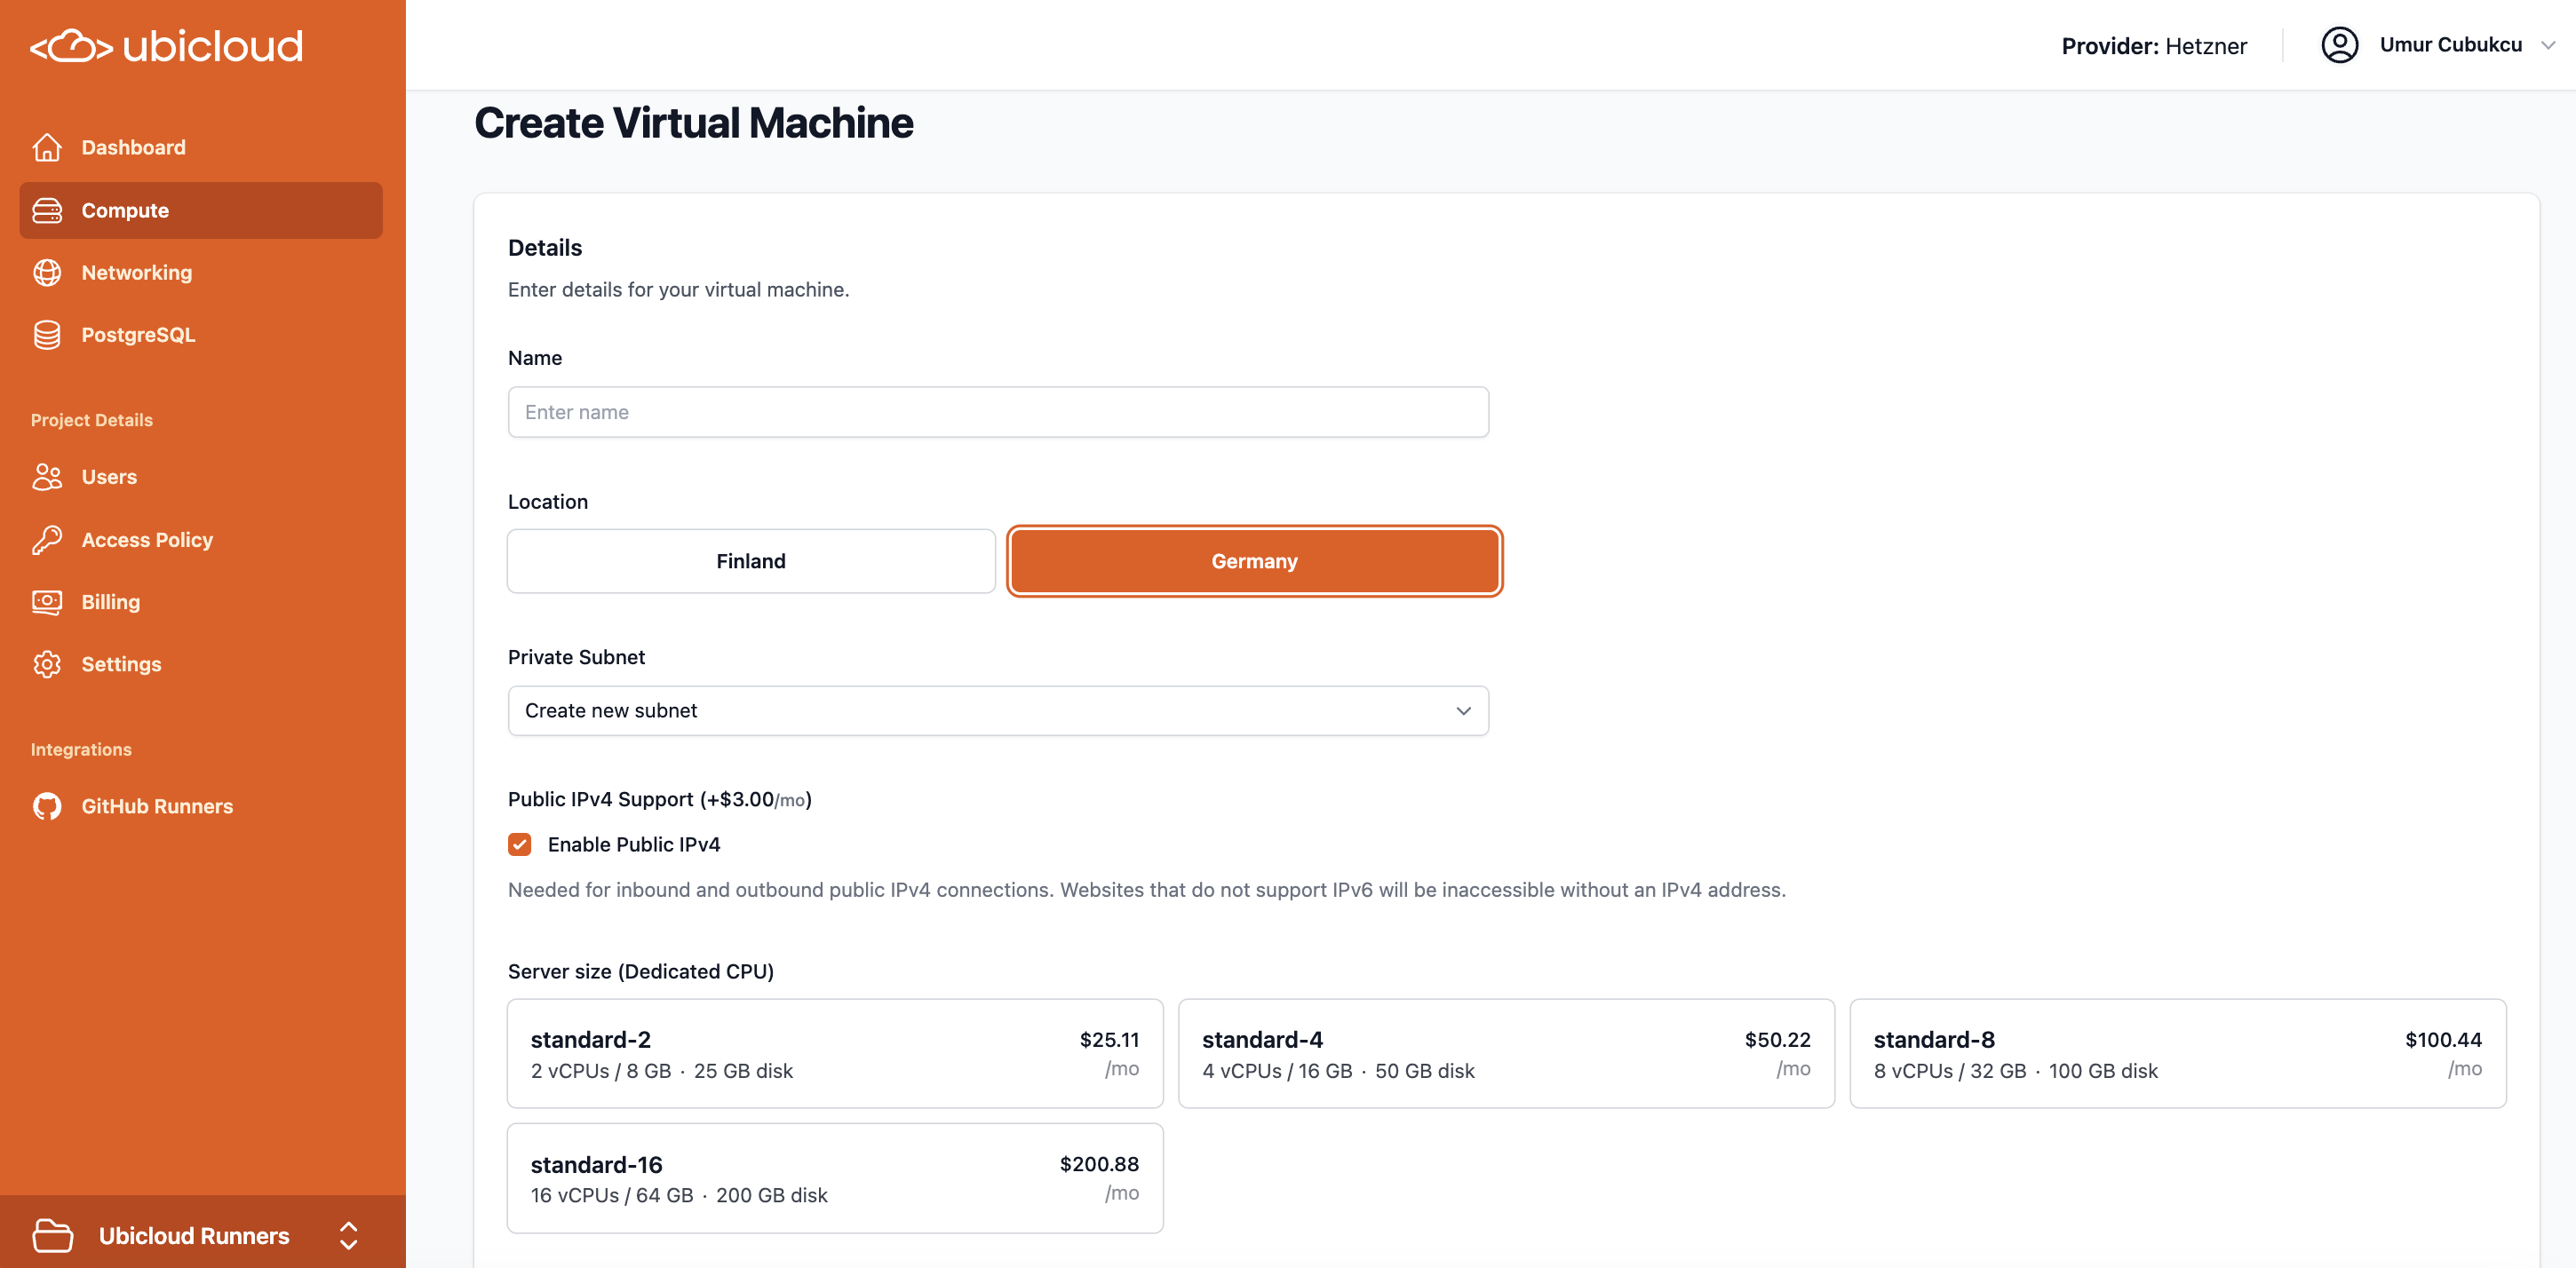The width and height of the screenshot is (2576, 1268).
Task: Expand the Ubicloud Runners project switcher
Action: 348,1235
